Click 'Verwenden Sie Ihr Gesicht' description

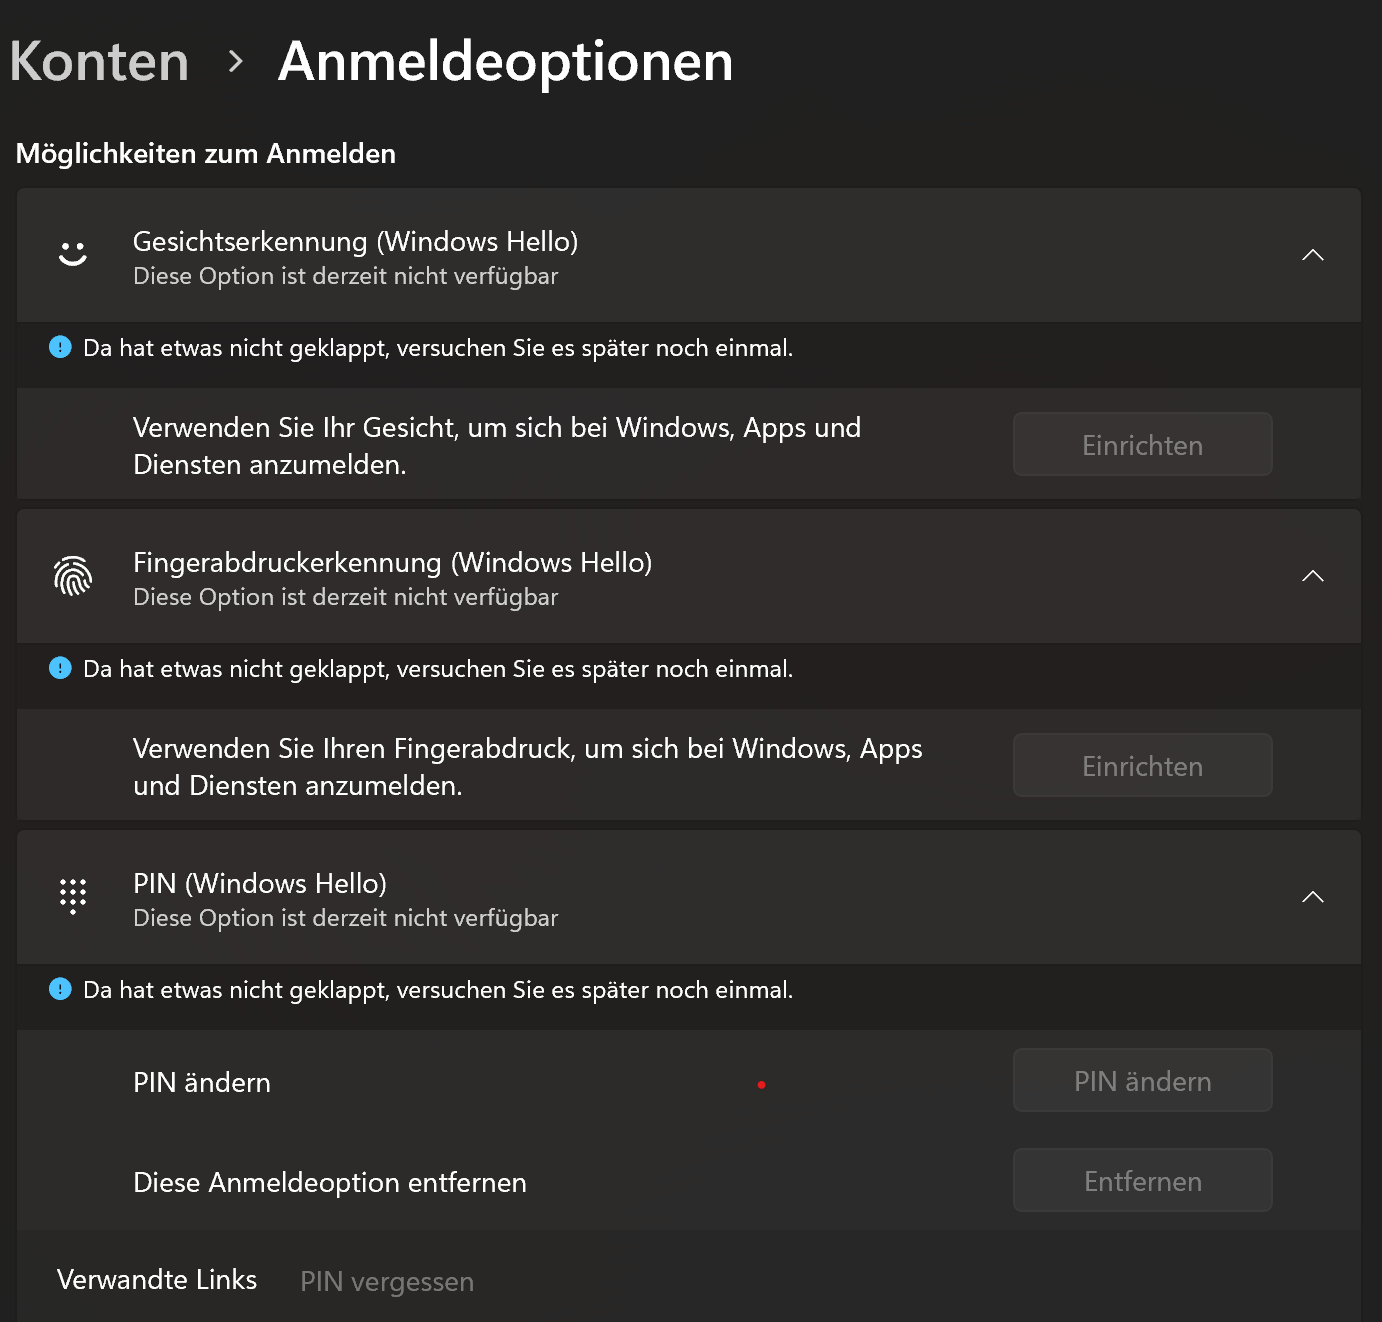point(497,446)
